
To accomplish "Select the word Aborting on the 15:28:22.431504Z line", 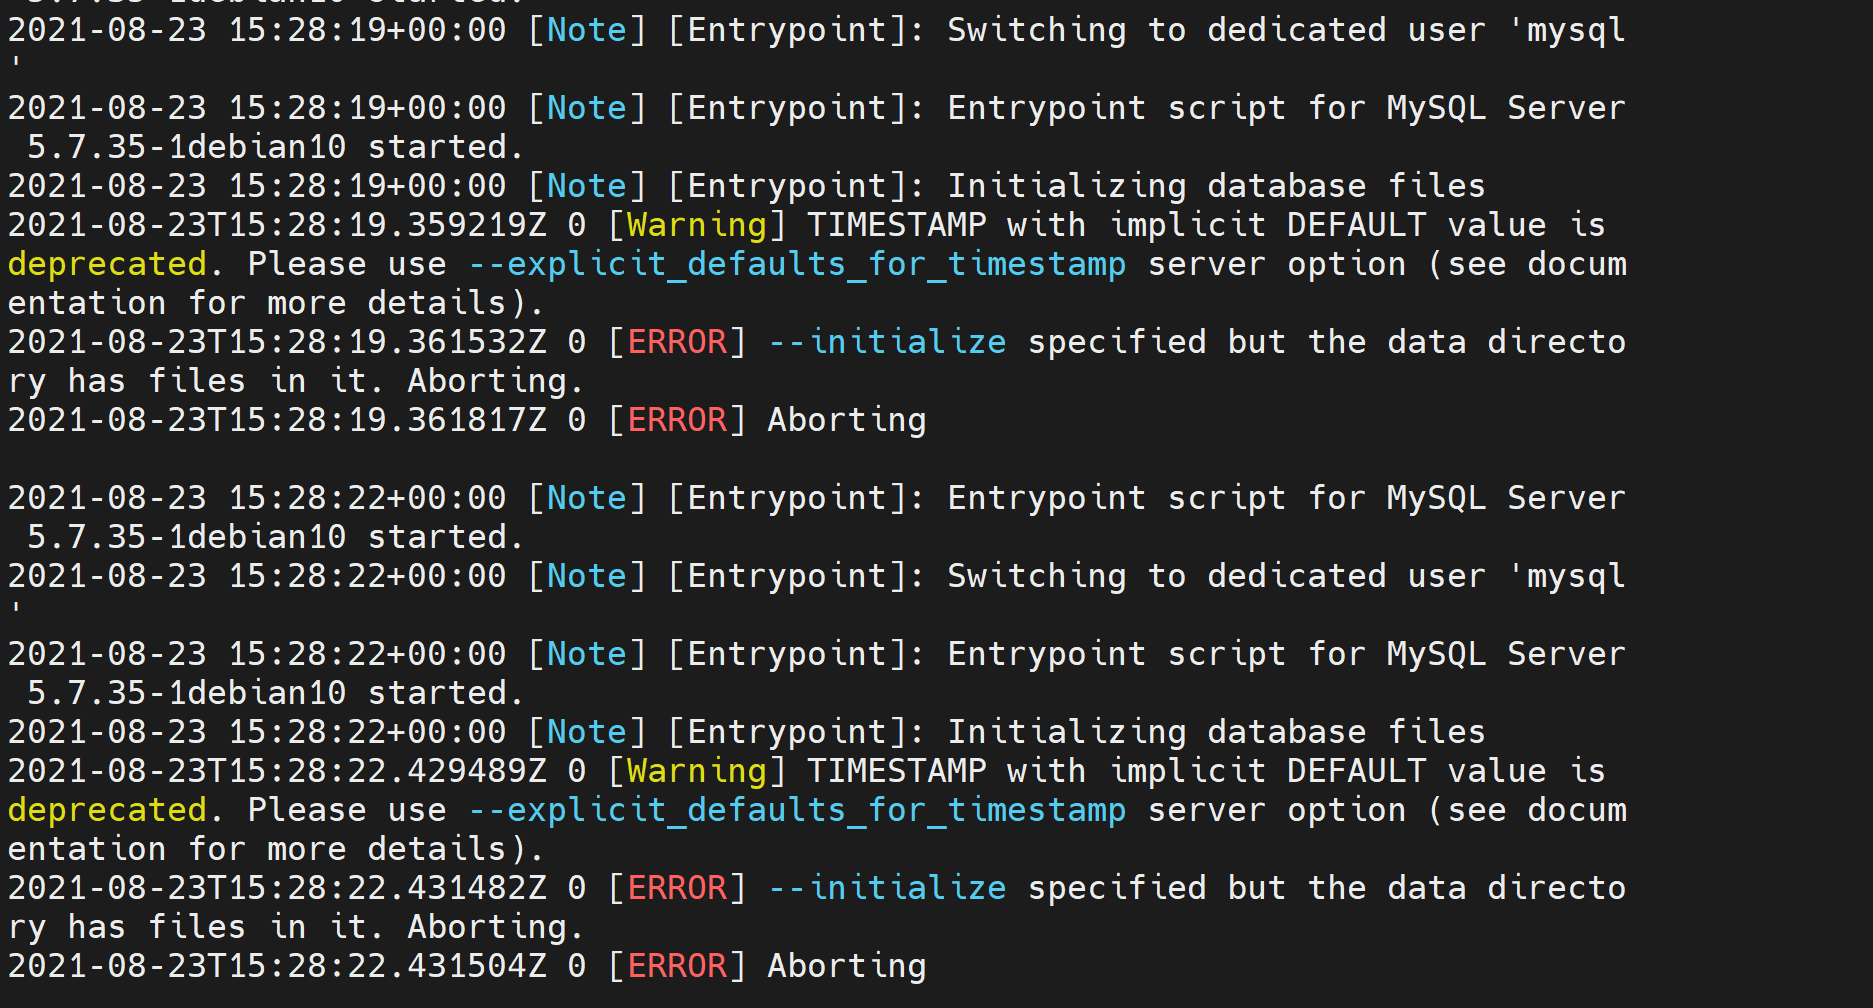I will coord(847,966).
